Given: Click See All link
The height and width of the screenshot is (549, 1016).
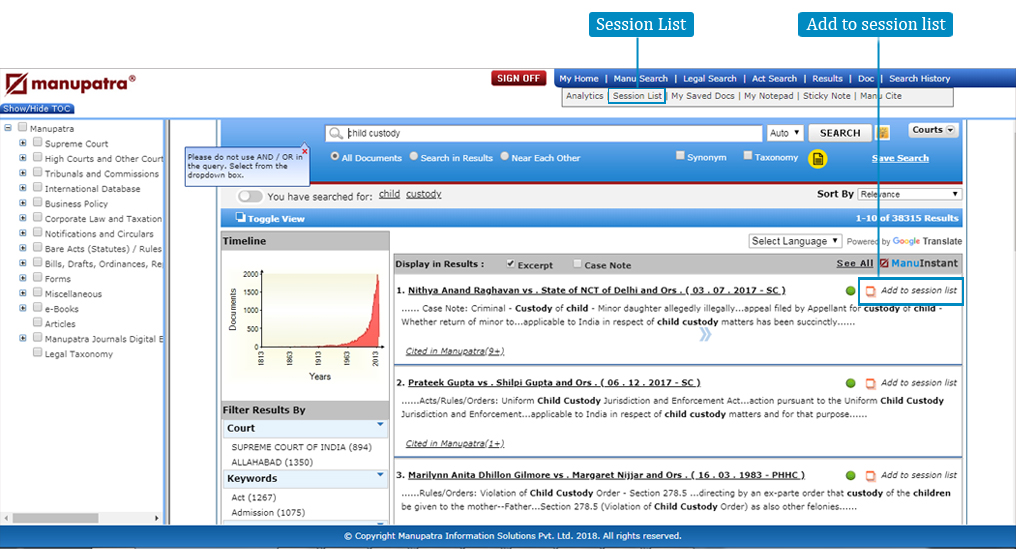Looking at the screenshot, I should (x=855, y=263).
